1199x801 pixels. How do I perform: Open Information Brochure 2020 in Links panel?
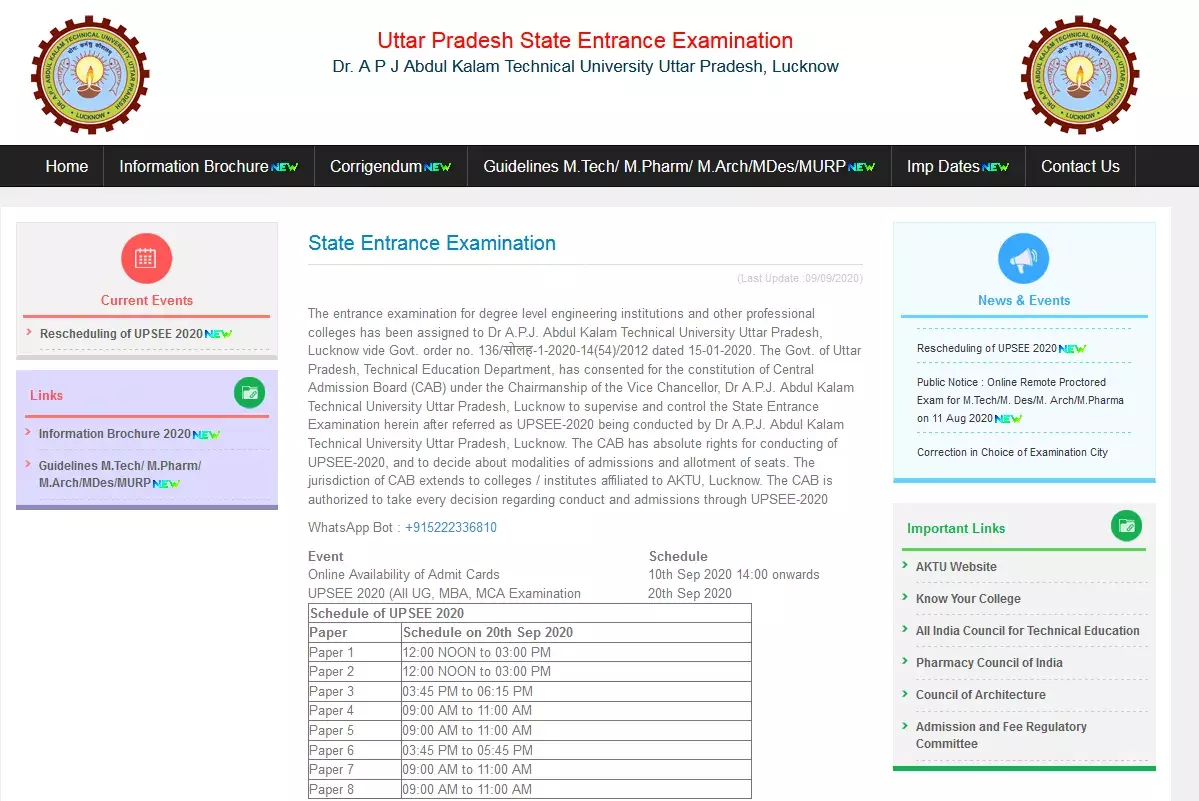pos(114,434)
